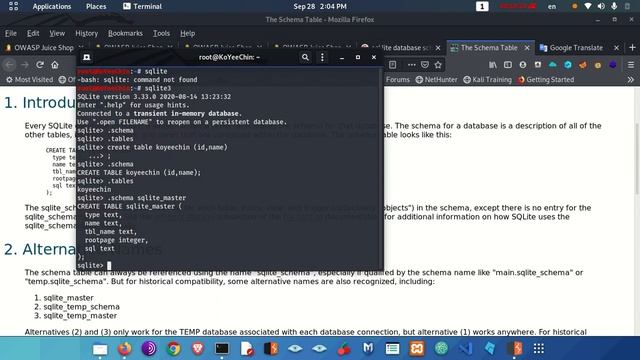Show all applications grid in dock

pos(539,348)
